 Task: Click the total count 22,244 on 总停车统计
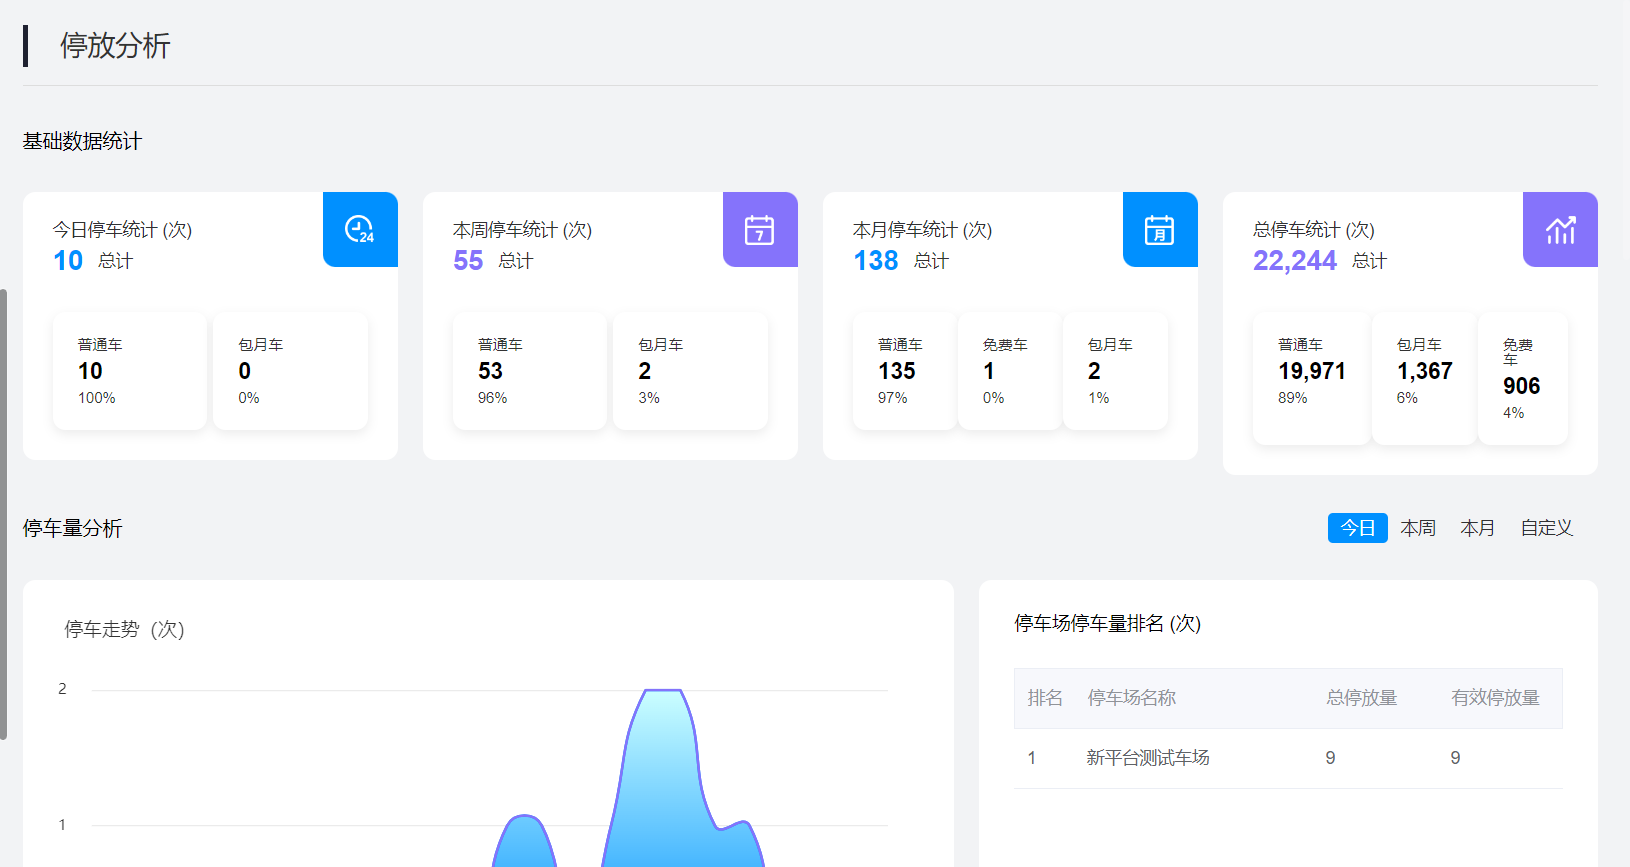pyautogui.click(x=1294, y=261)
